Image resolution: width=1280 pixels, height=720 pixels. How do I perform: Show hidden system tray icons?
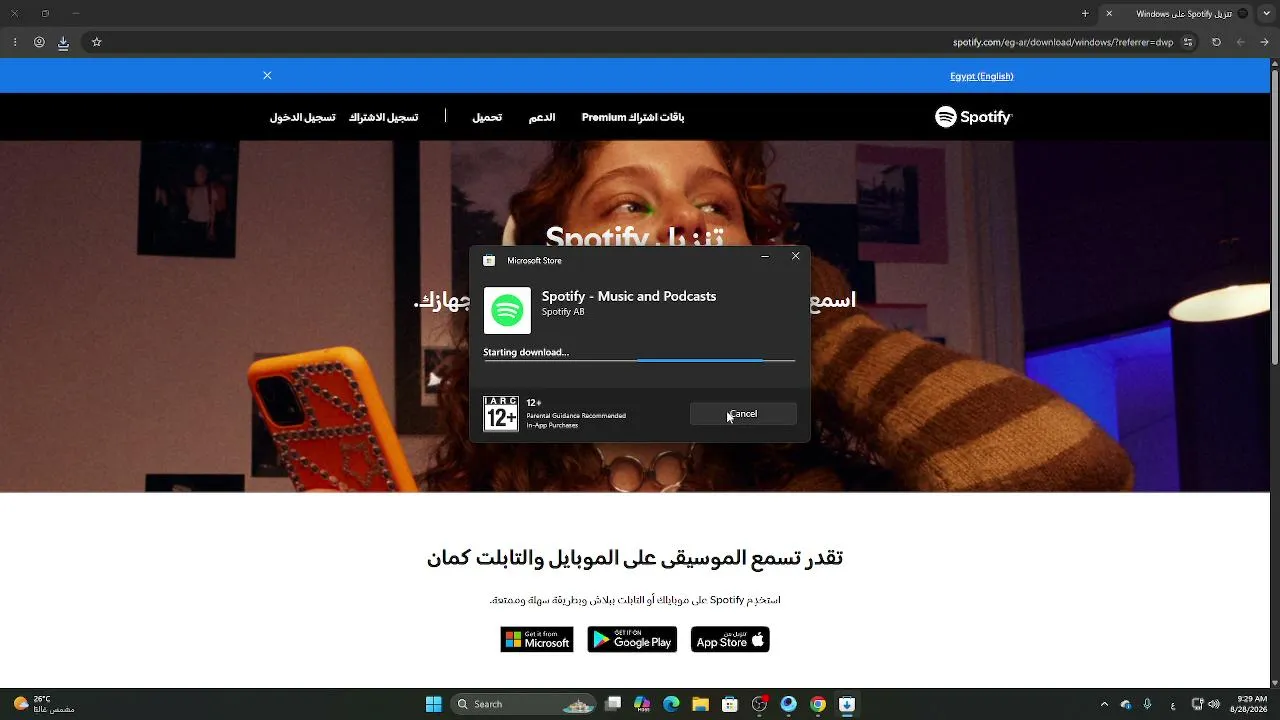coord(1104,704)
